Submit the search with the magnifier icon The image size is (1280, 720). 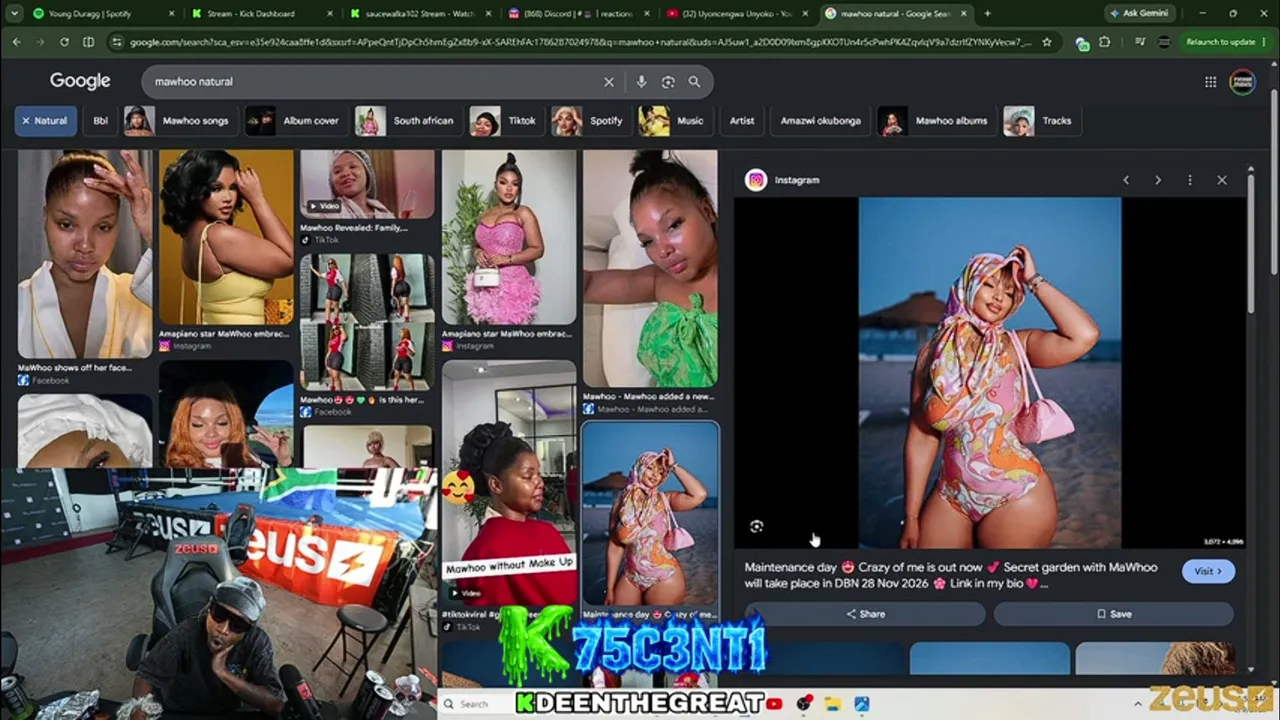pos(694,82)
